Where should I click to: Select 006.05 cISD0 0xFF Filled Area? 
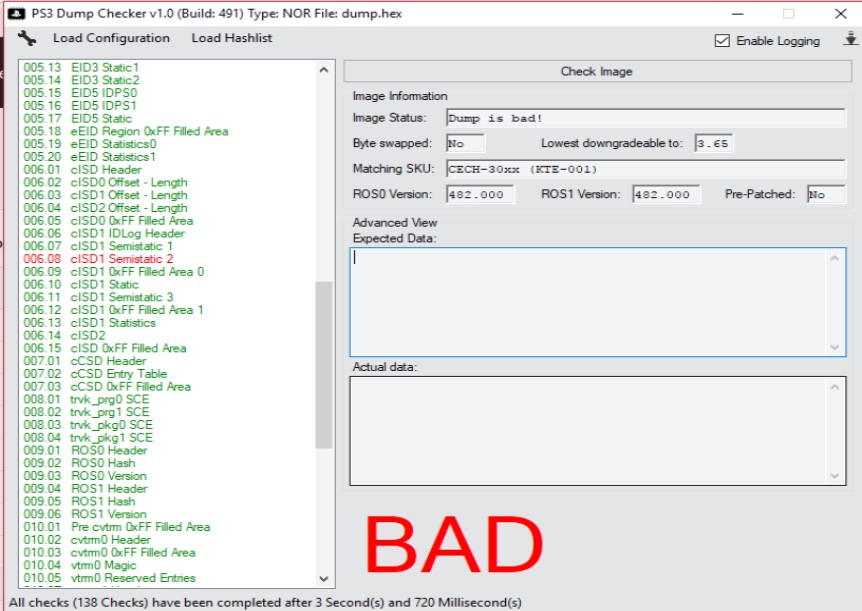(108, 221)
